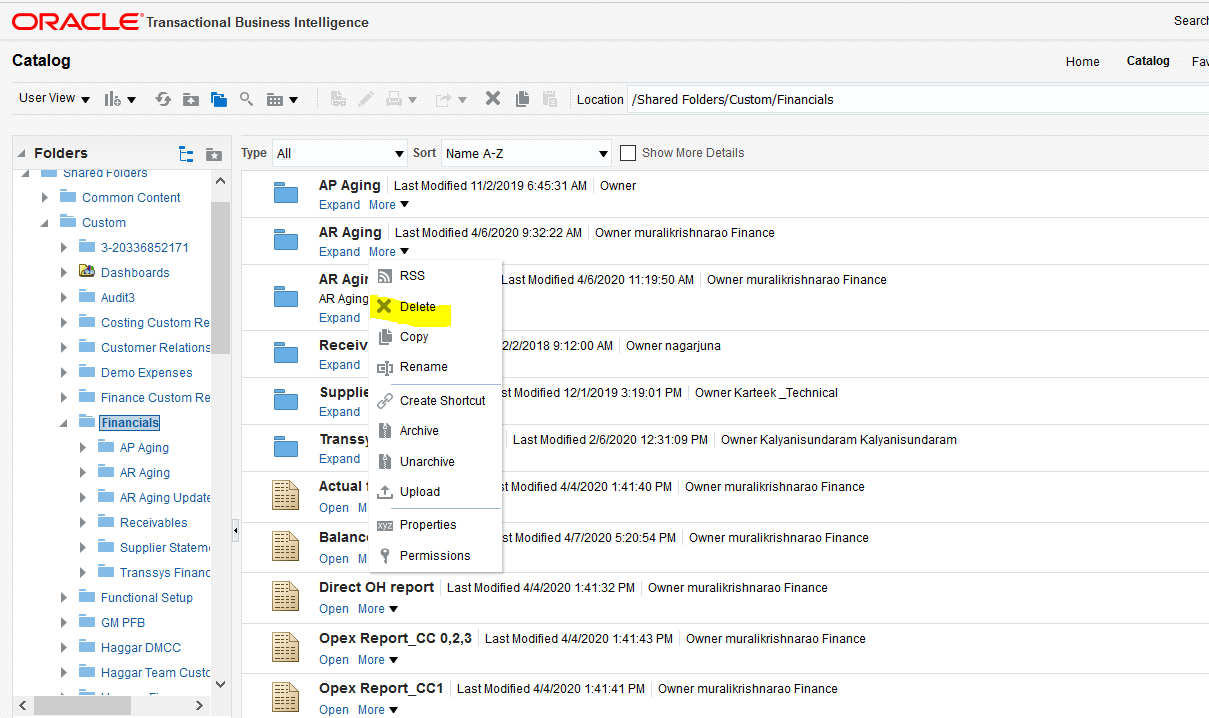
Task: Show folder tree in Folders pane
Action: click(186, 153)
